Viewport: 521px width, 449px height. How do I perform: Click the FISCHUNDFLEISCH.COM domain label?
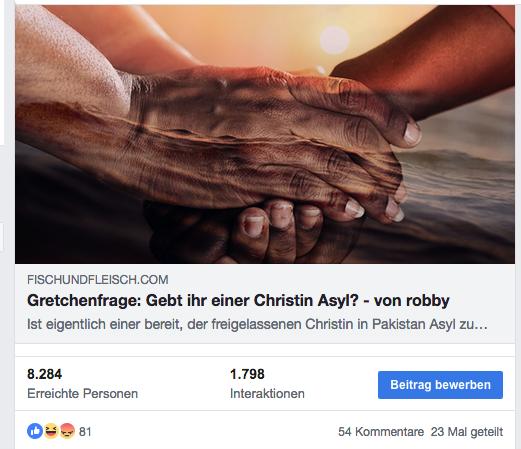click(x=98, y=280)
